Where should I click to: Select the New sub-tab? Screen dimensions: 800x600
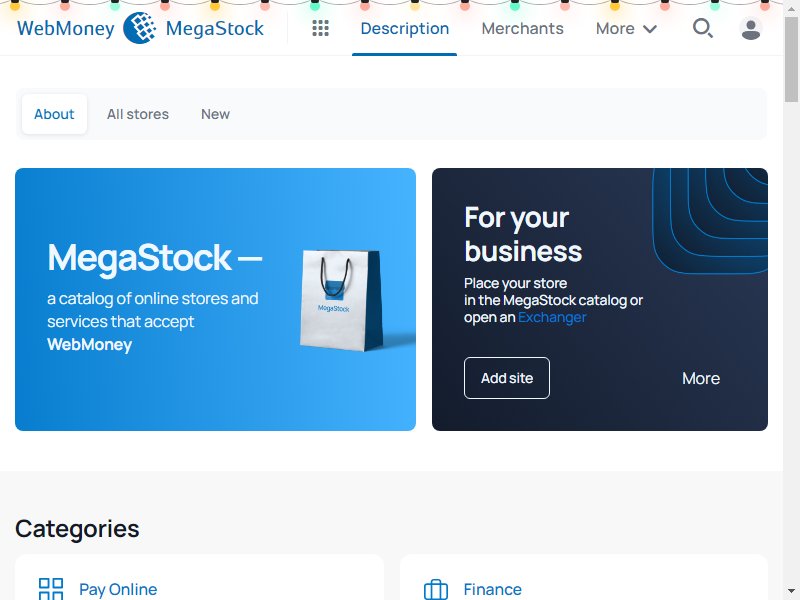[x=215, y=114]
